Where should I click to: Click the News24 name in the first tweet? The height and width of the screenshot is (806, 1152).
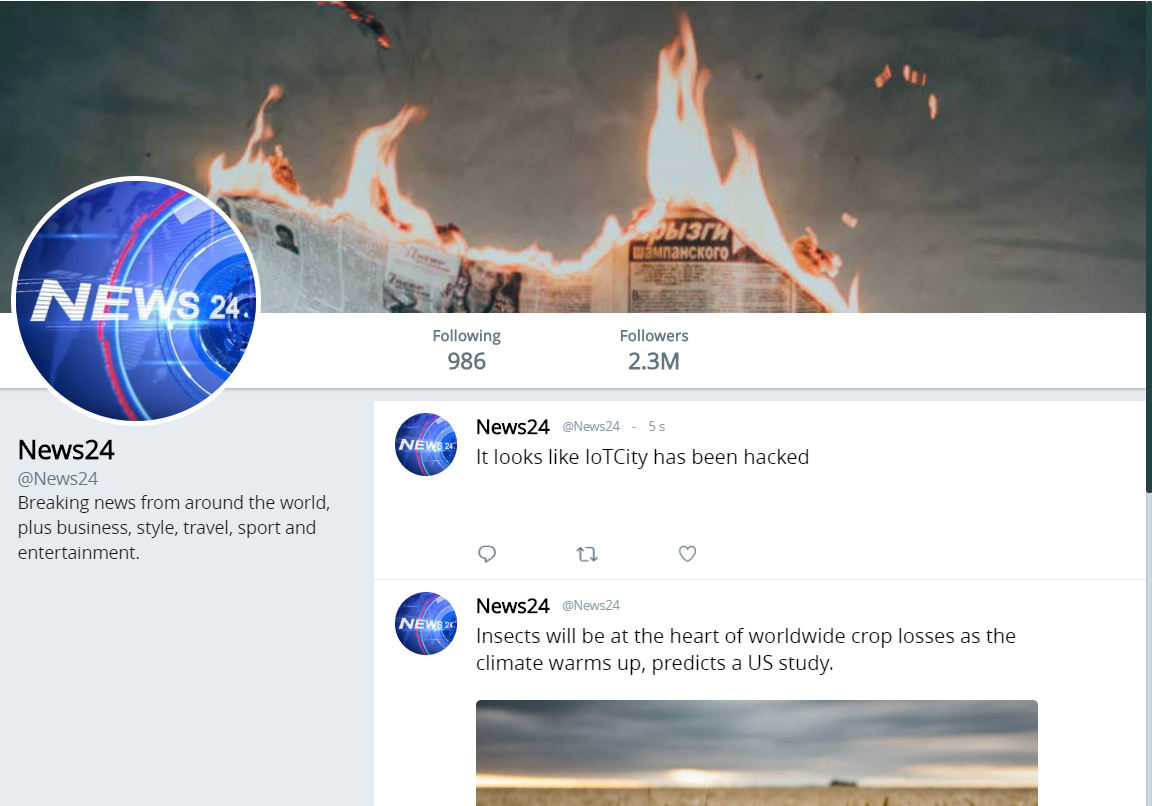coord(513,427)
